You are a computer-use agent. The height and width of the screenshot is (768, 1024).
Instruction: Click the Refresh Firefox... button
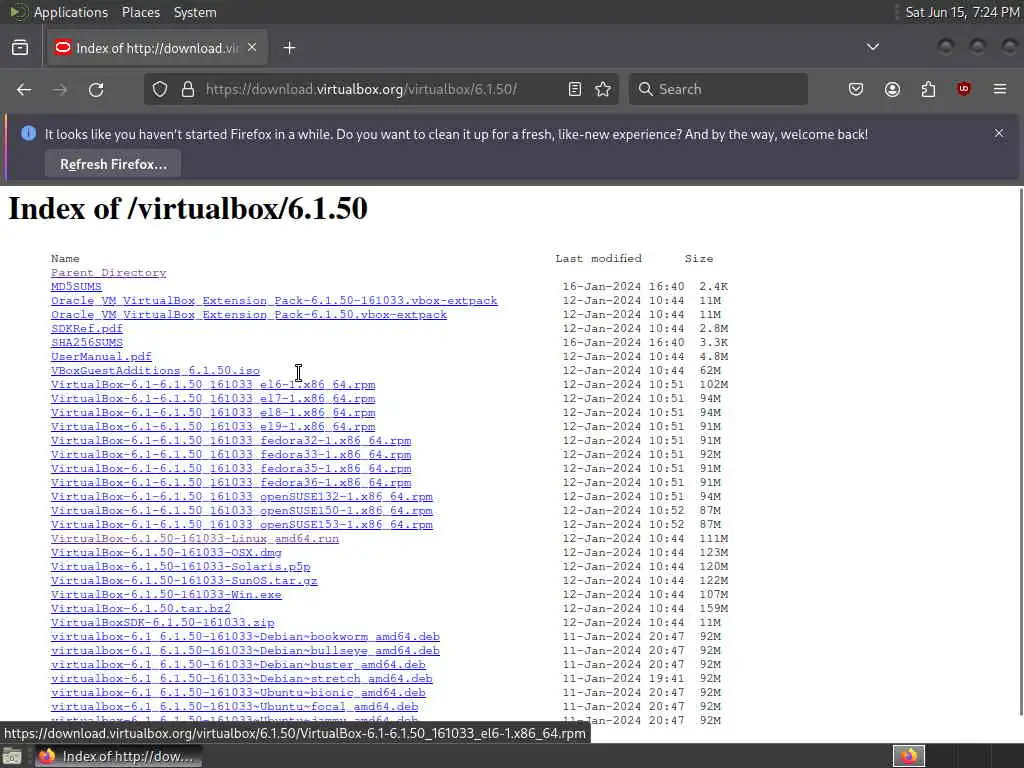point(113,164)
